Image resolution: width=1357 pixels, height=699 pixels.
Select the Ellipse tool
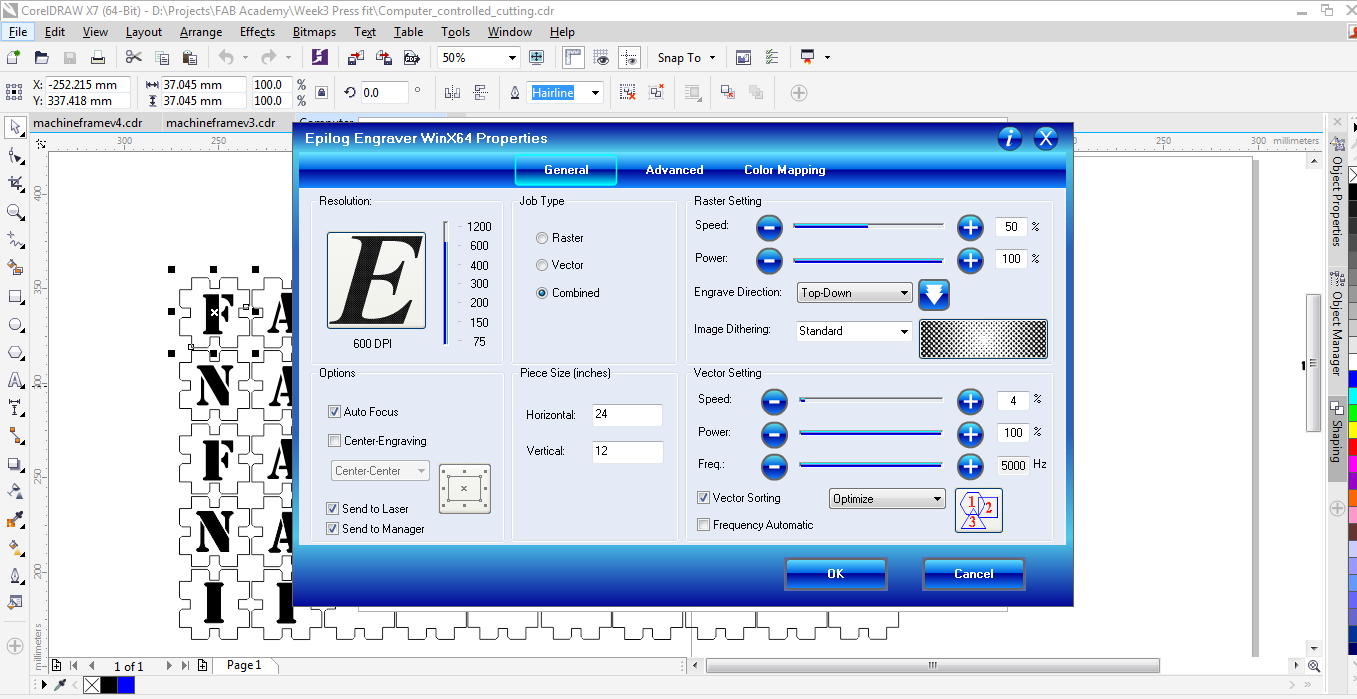pos(15,324)
